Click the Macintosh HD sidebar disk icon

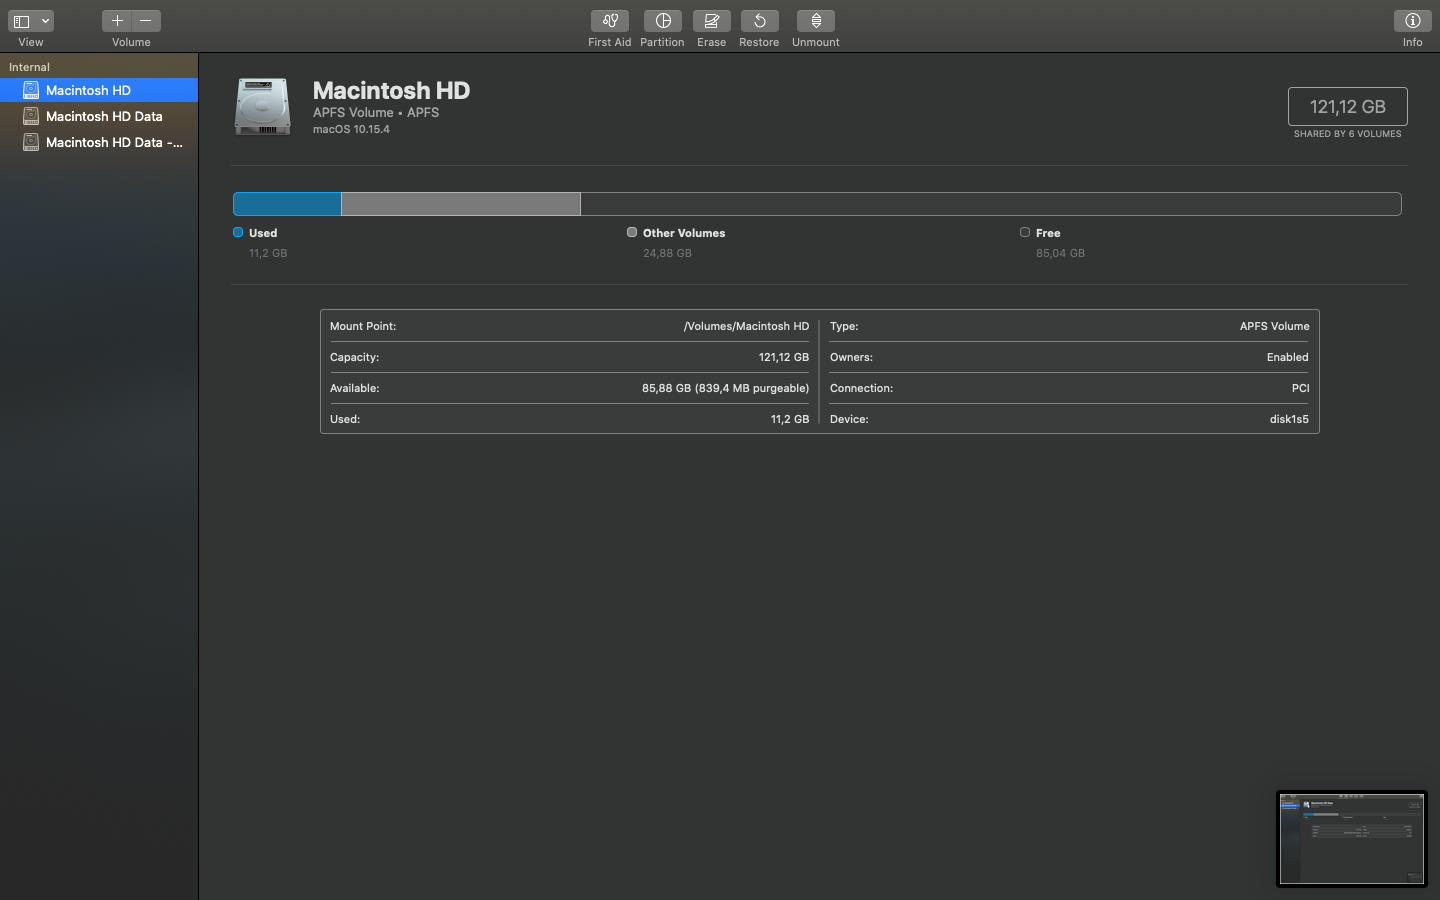31,90
